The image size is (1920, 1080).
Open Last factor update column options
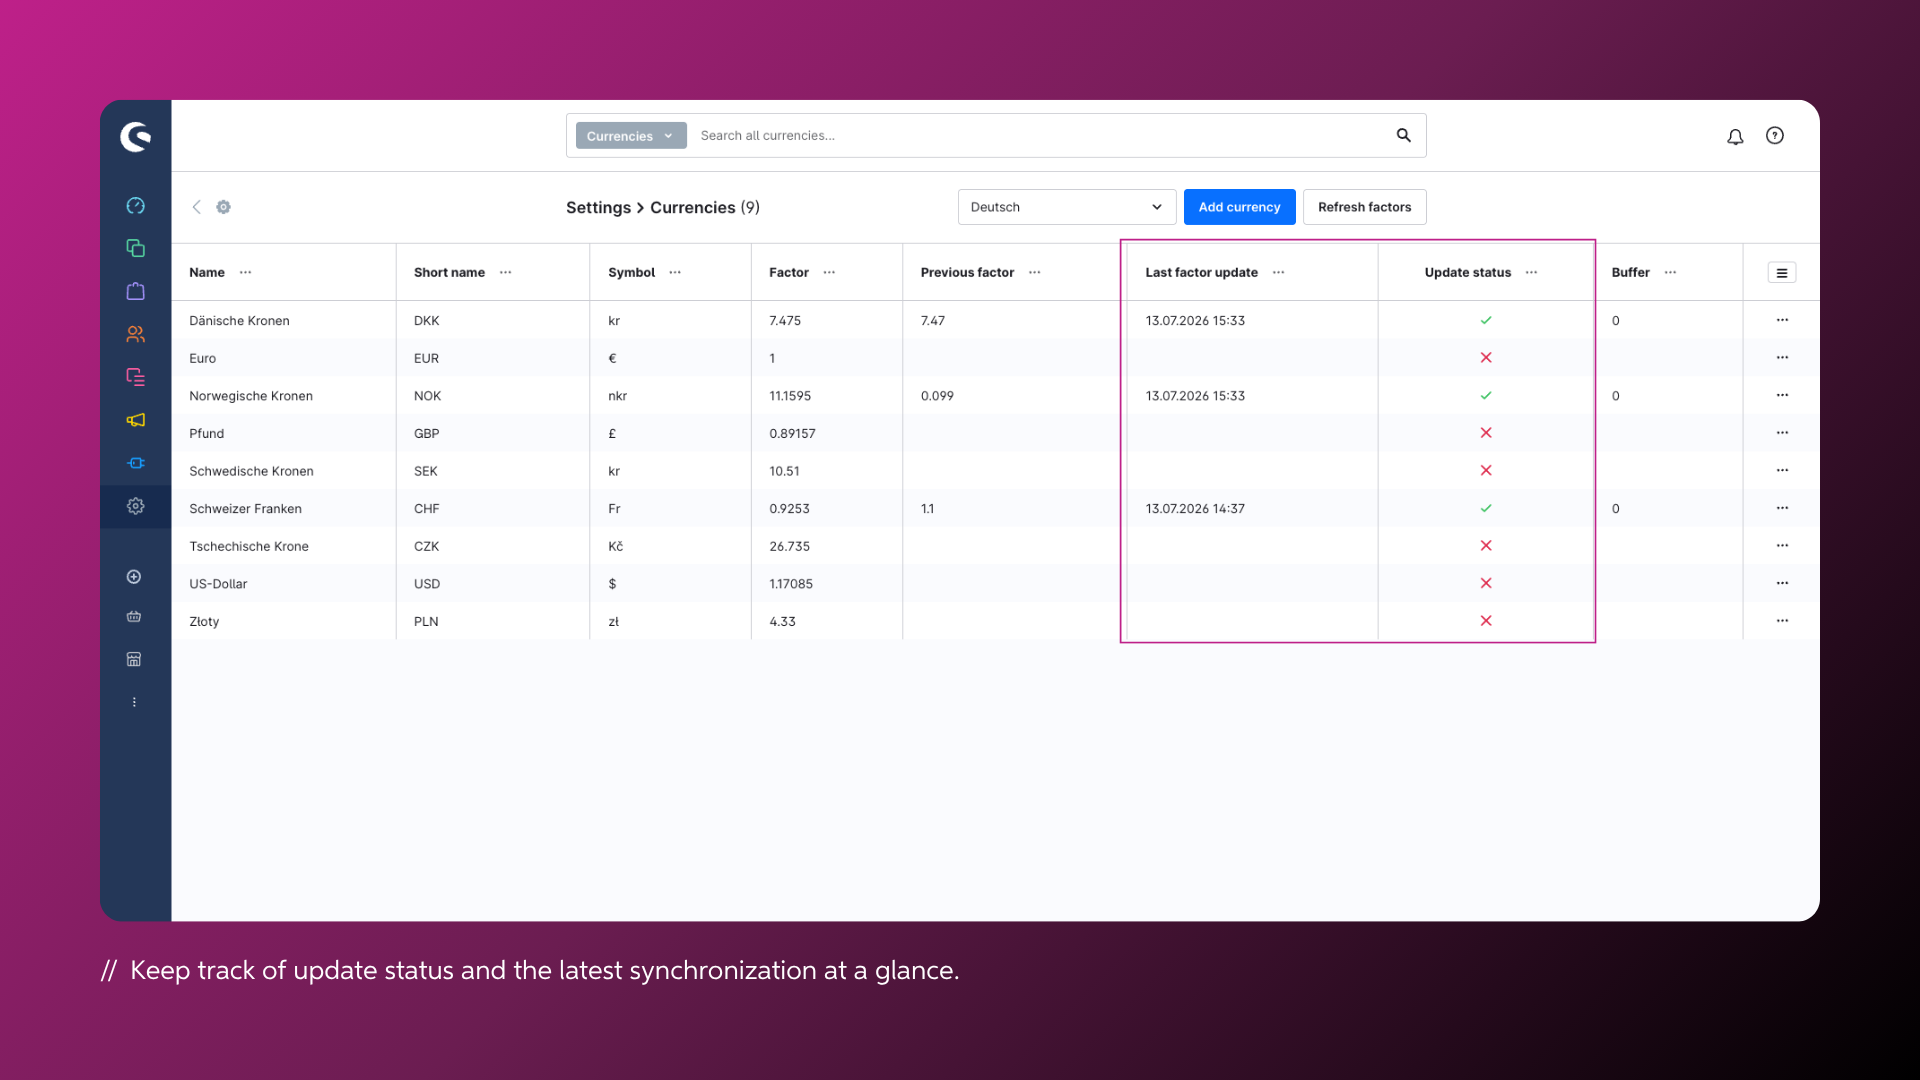tap(1279, 272)
